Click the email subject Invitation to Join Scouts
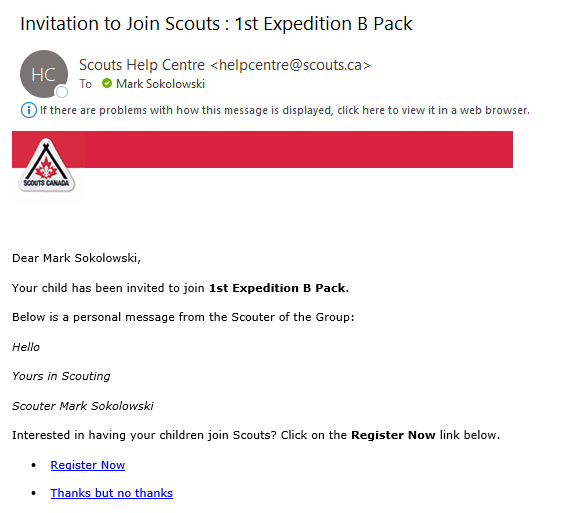 (216, 24)
